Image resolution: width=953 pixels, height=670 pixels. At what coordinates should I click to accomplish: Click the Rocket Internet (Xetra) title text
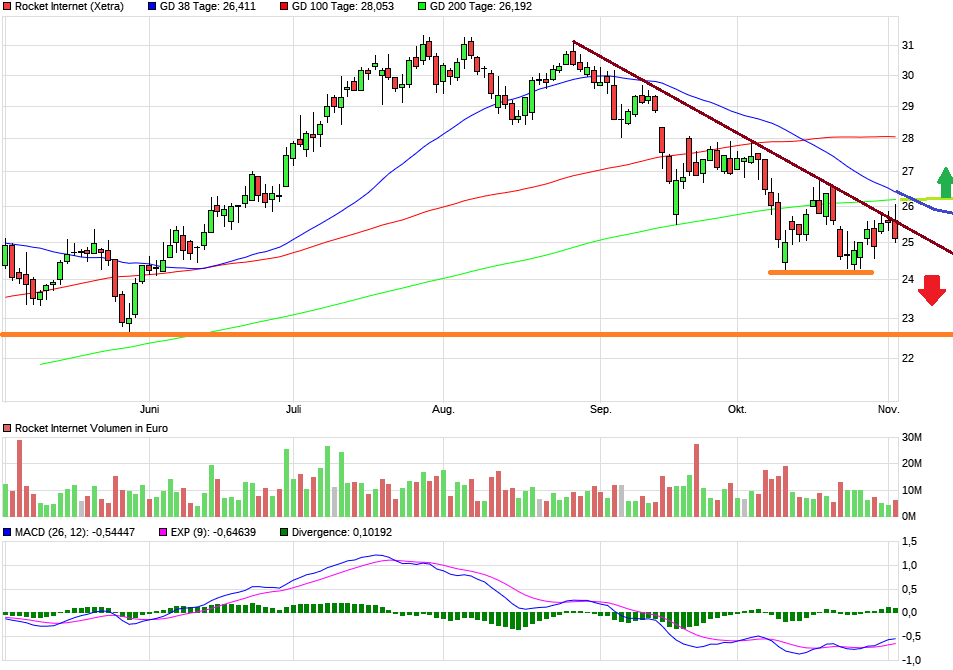click(x=70, y=6)
